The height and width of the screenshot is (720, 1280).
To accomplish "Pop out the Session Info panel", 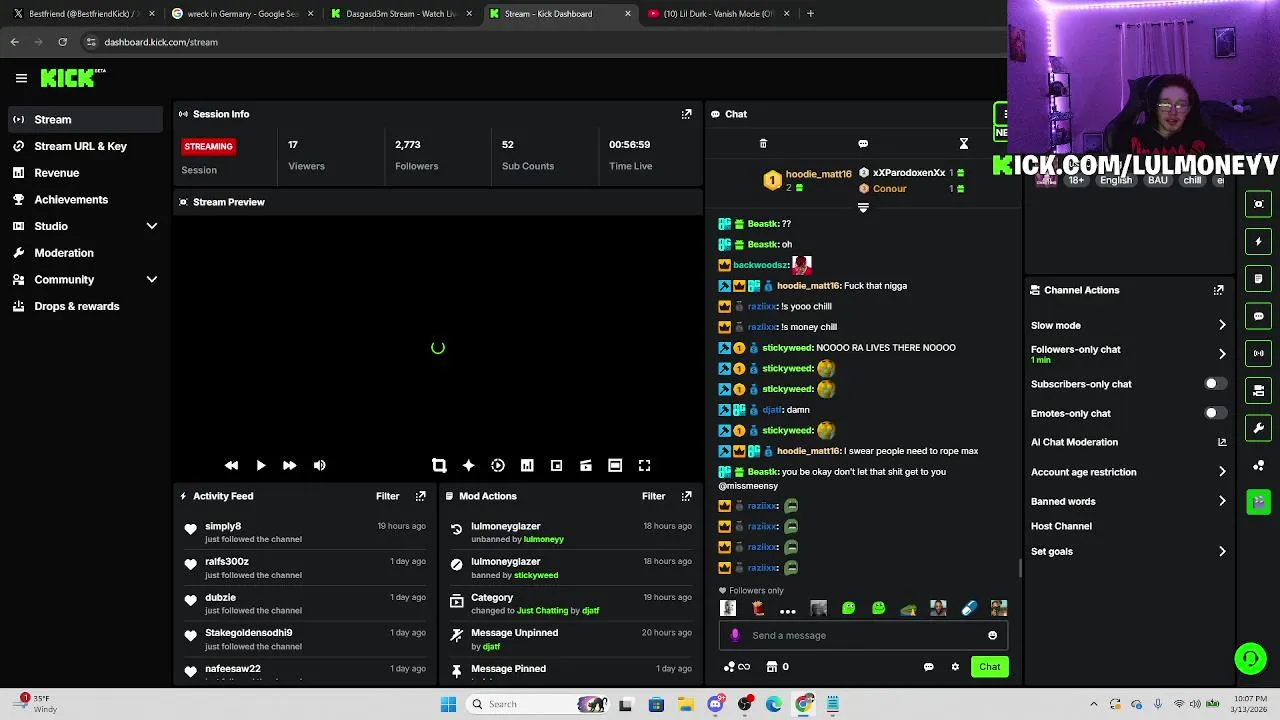I will [686, 114].
